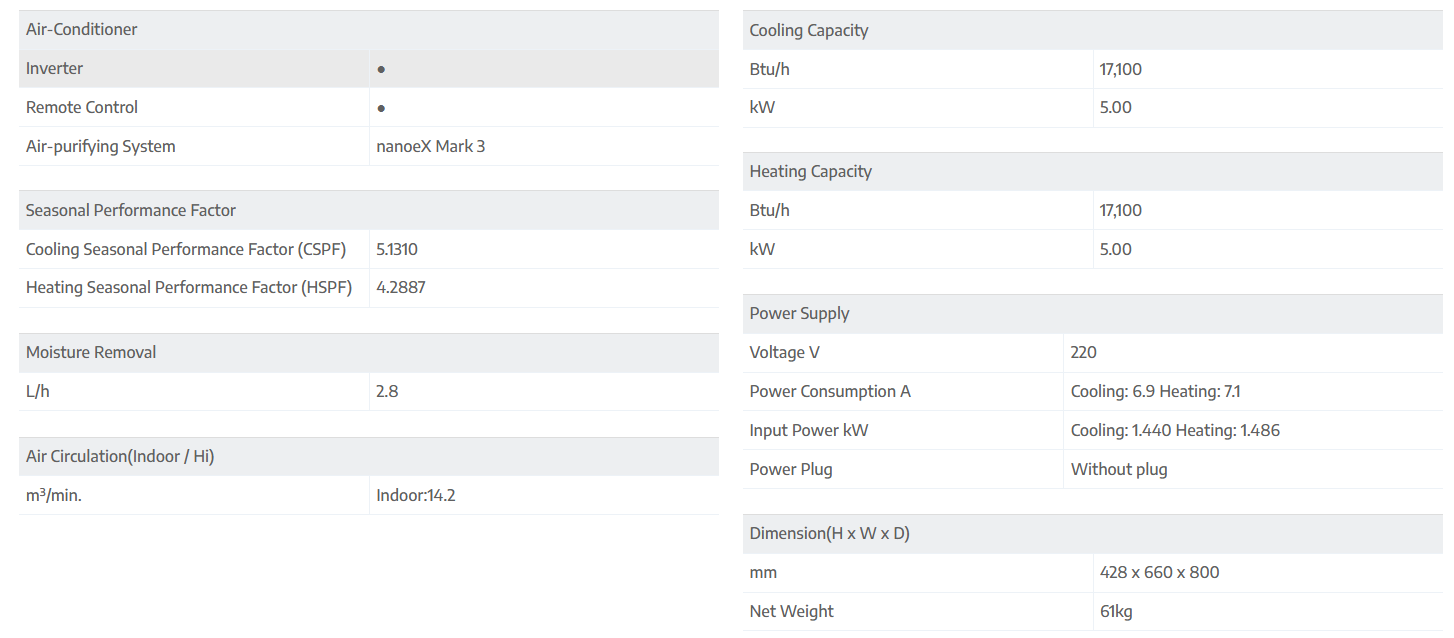This screenshot has height=638, width=1454.
Task: Click the Remote Control bullet dot indicator
Action: [381, 108]
